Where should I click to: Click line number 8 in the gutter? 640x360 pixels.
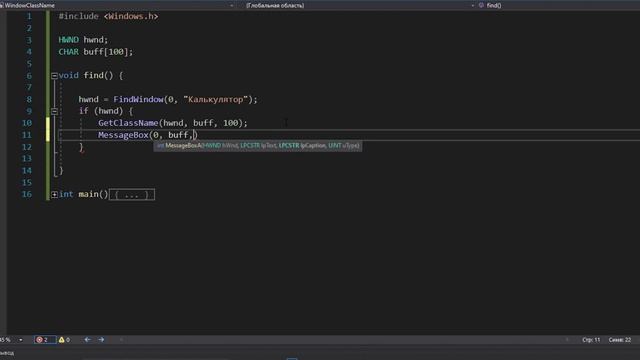(29, 99)
